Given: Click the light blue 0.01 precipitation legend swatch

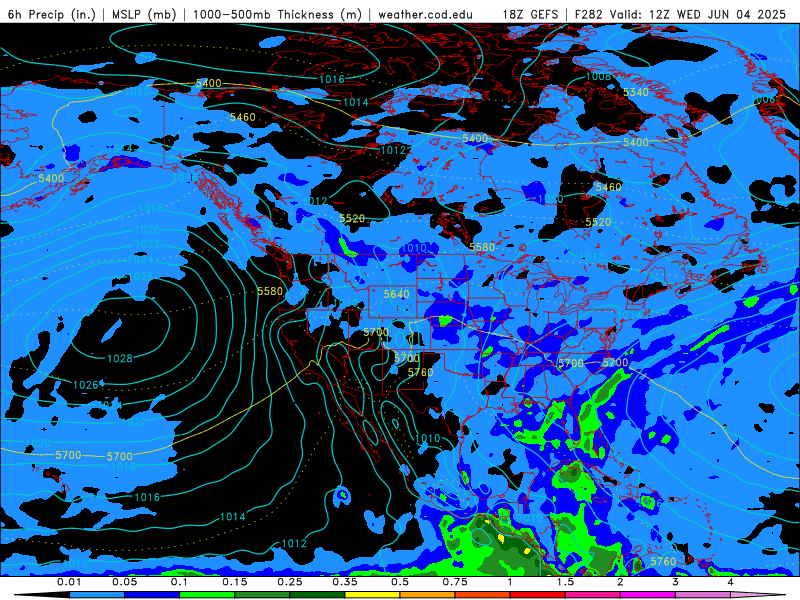Looking at the screenshot, I should (x=97, y=595).
